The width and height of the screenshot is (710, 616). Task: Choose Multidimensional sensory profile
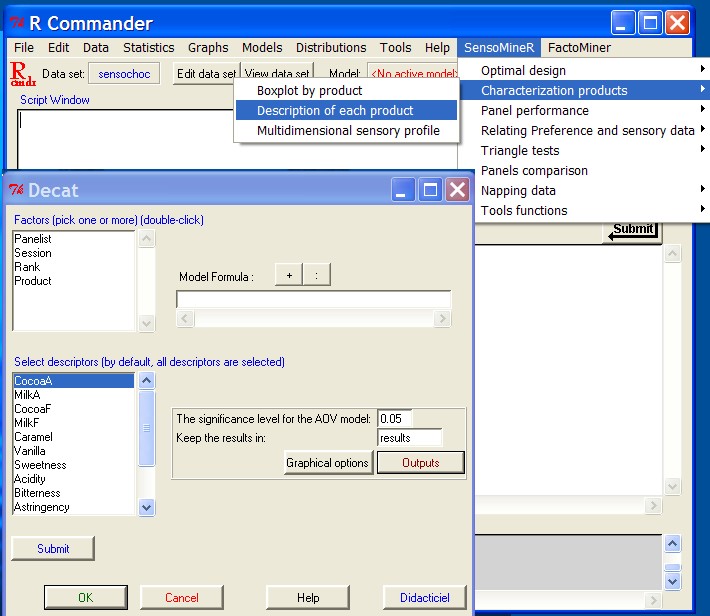point(346,130)
